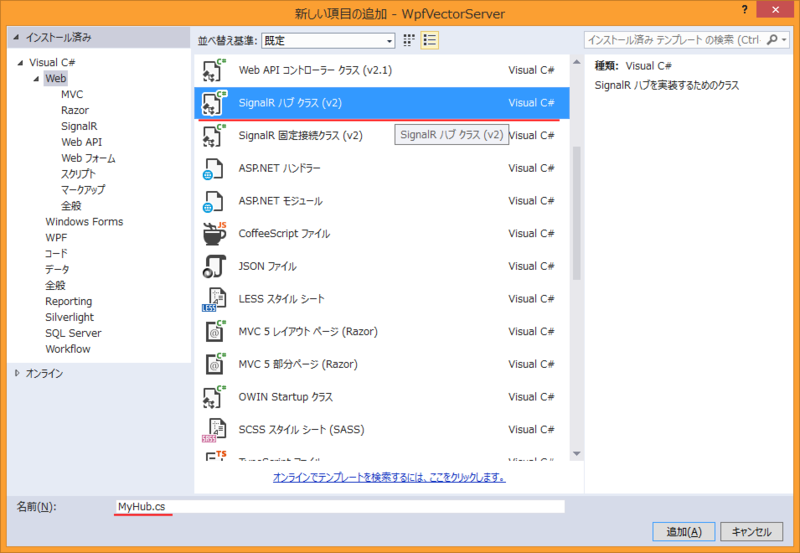Switch to small icons grid view

point(409,40)
